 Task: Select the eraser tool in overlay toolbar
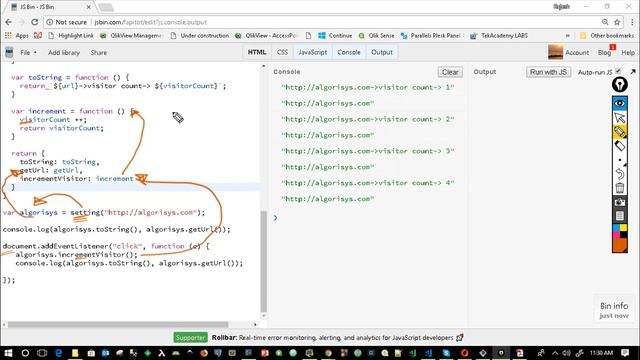[x=620, y=146]
